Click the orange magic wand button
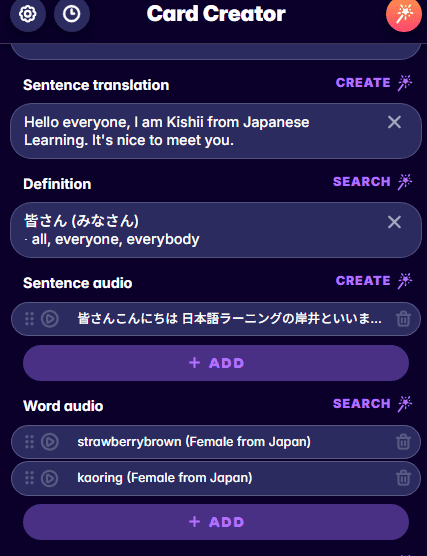Screen dimensions: 427x556 pos(404,14)
